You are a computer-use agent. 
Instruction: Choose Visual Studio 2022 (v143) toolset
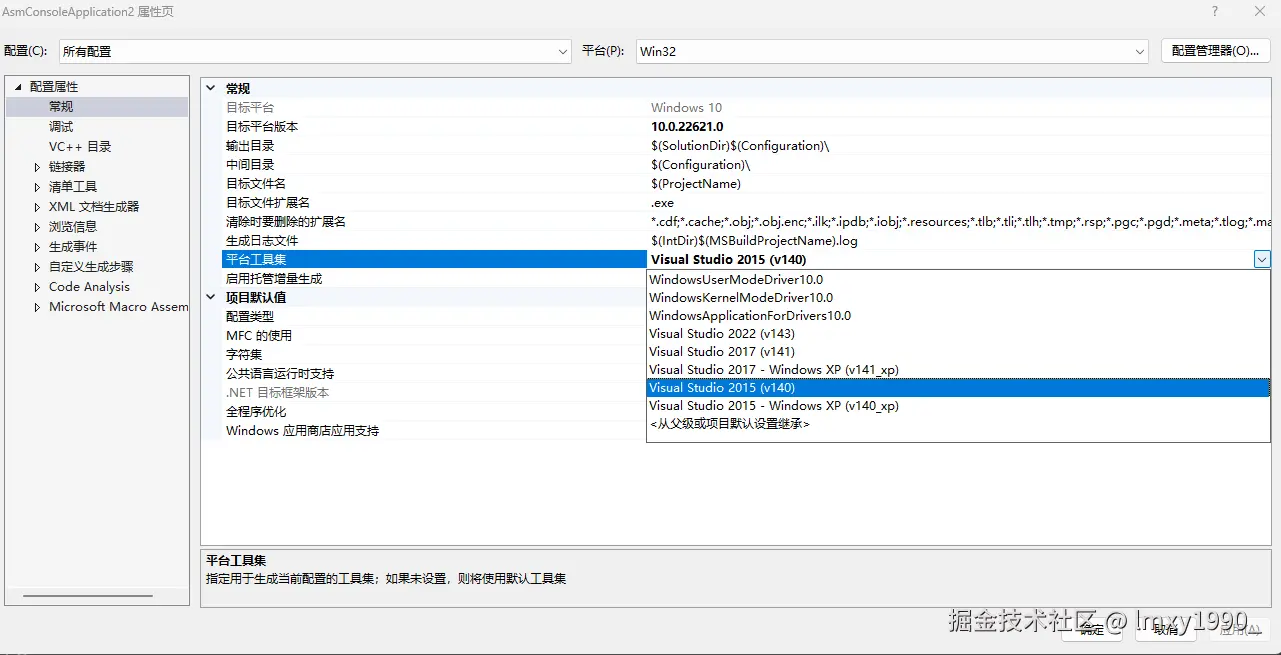tap(958, 334)
